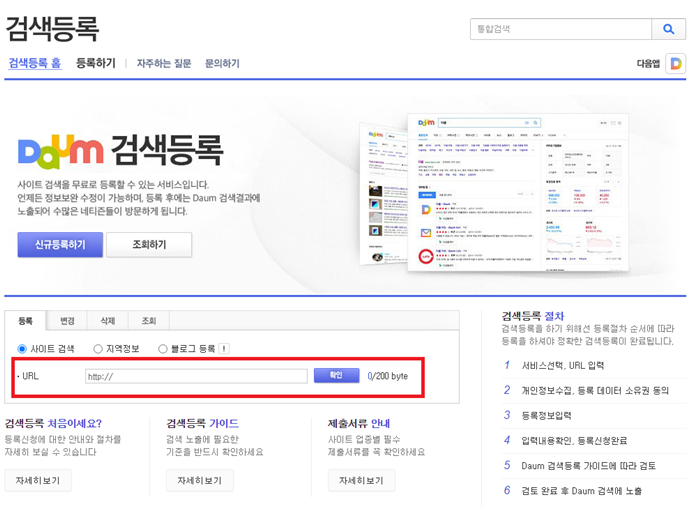Click 자세히보기 under 제출서류 안내

(x=361, y=481)
